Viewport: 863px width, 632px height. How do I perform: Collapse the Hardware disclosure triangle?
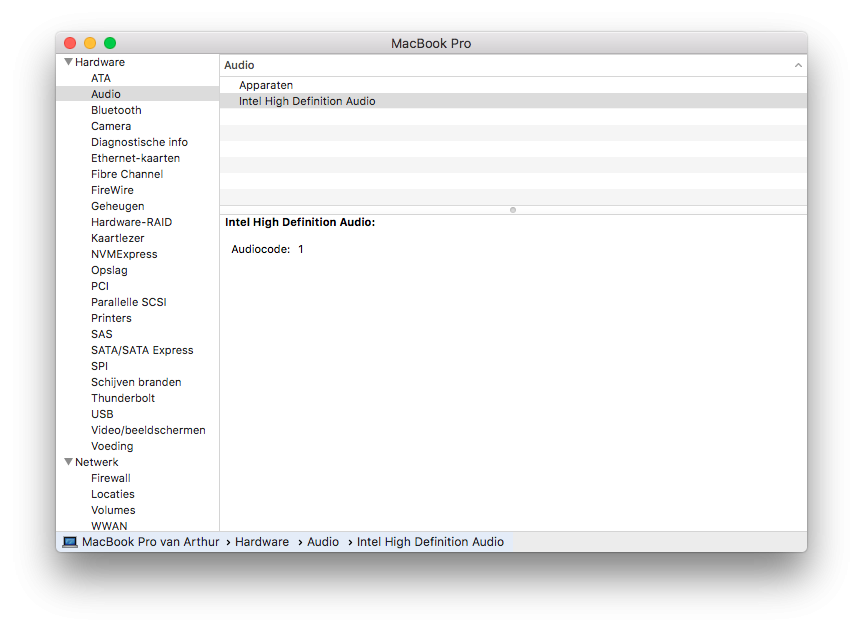(x=68, y=62)
